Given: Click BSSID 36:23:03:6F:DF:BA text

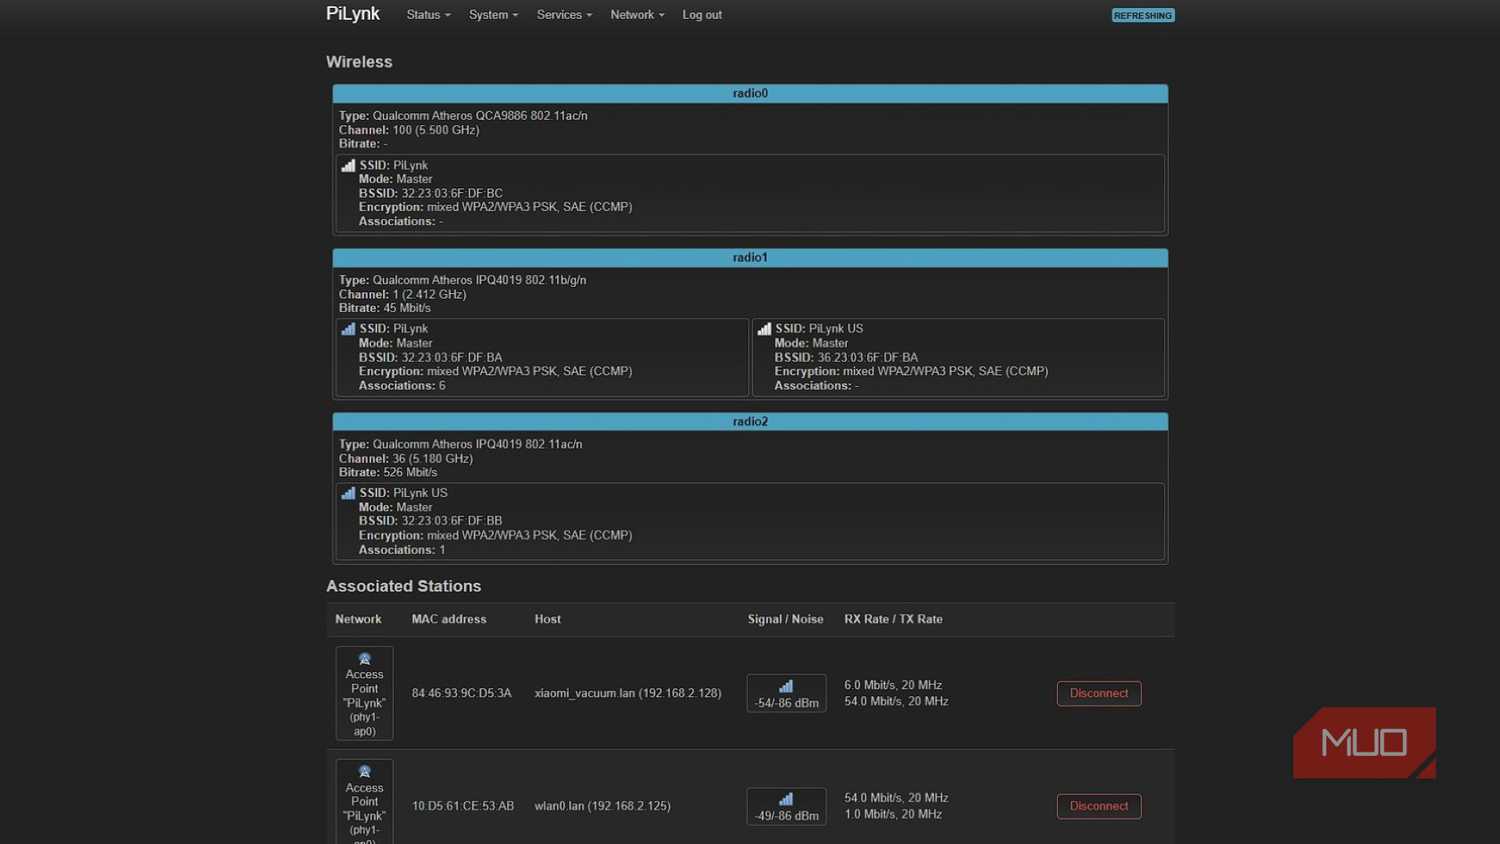Looking at the screenshot, I should click(846, 357).
